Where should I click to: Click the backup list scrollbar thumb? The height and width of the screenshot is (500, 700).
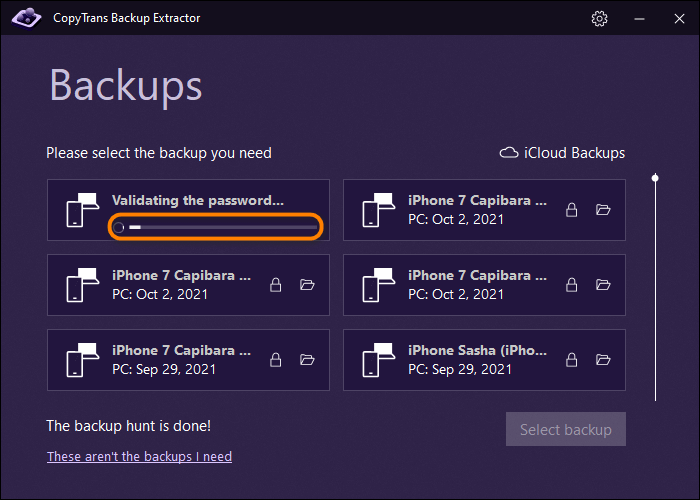click(655, 178)
